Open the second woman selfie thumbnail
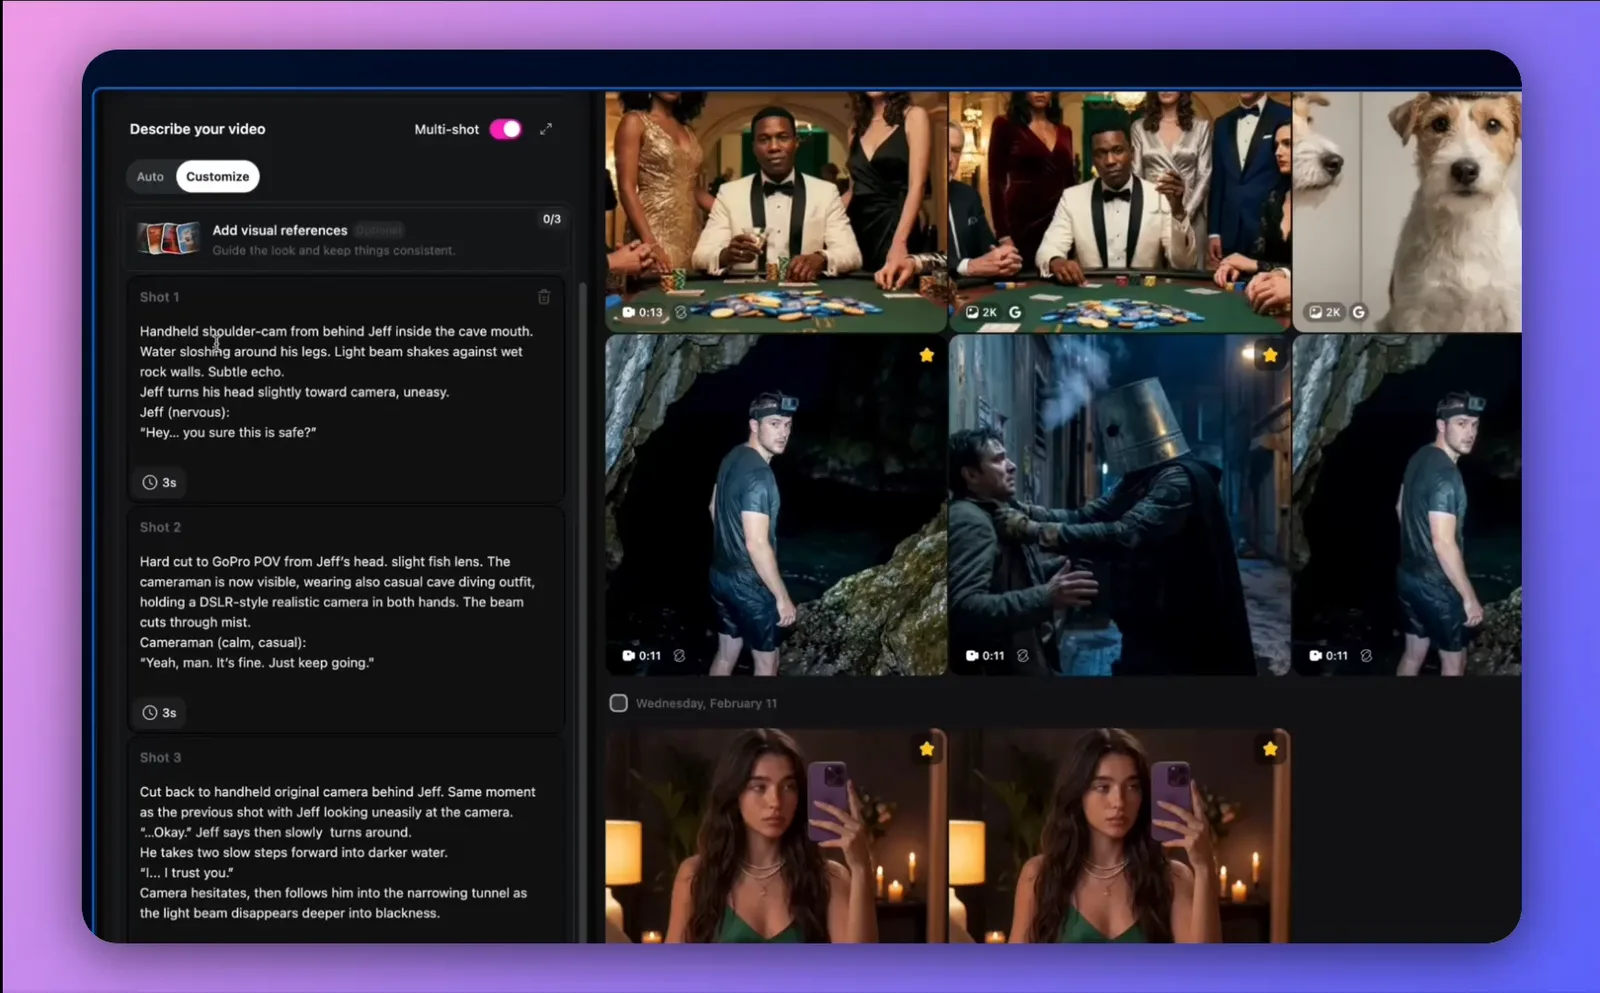Image resolution: width=1600 pixels, height=993 pixels. tap(1119, 836)
